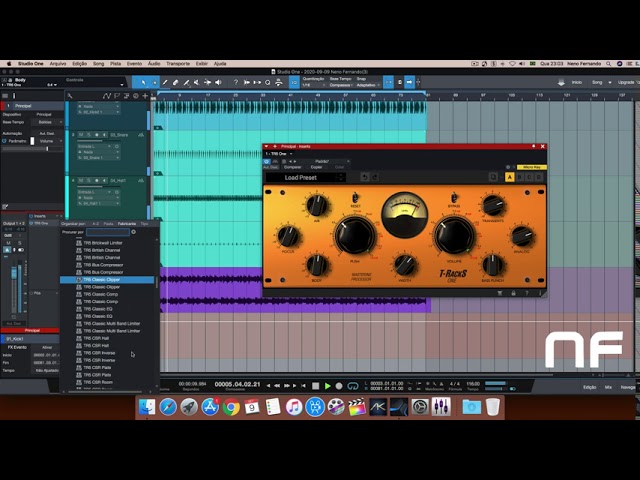Mute the 04_Hat1 track

coord(81,180)
